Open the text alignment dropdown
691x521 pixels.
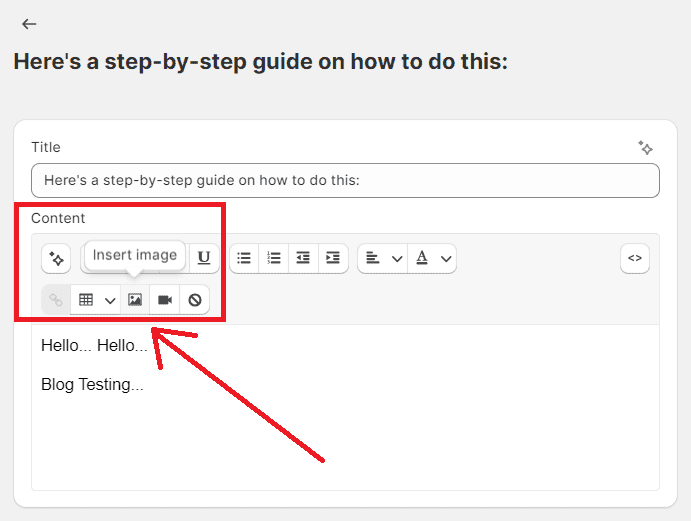pyautogui.click(x=383, y=258)
